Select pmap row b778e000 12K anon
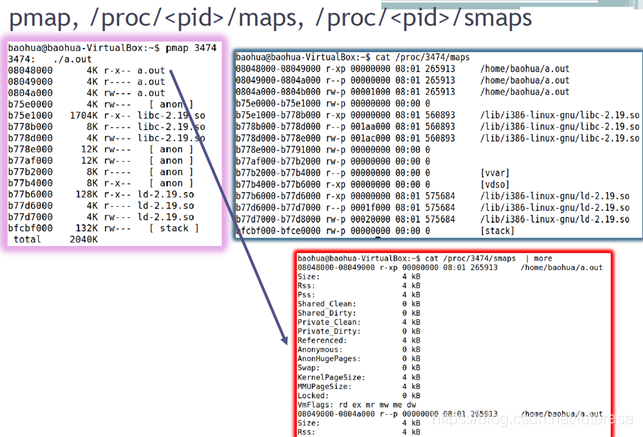 coord(100,149)
